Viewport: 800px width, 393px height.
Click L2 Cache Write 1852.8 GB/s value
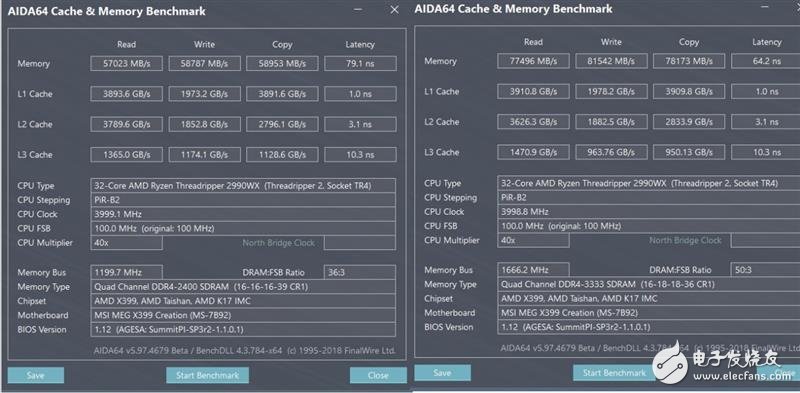(204, 124)
